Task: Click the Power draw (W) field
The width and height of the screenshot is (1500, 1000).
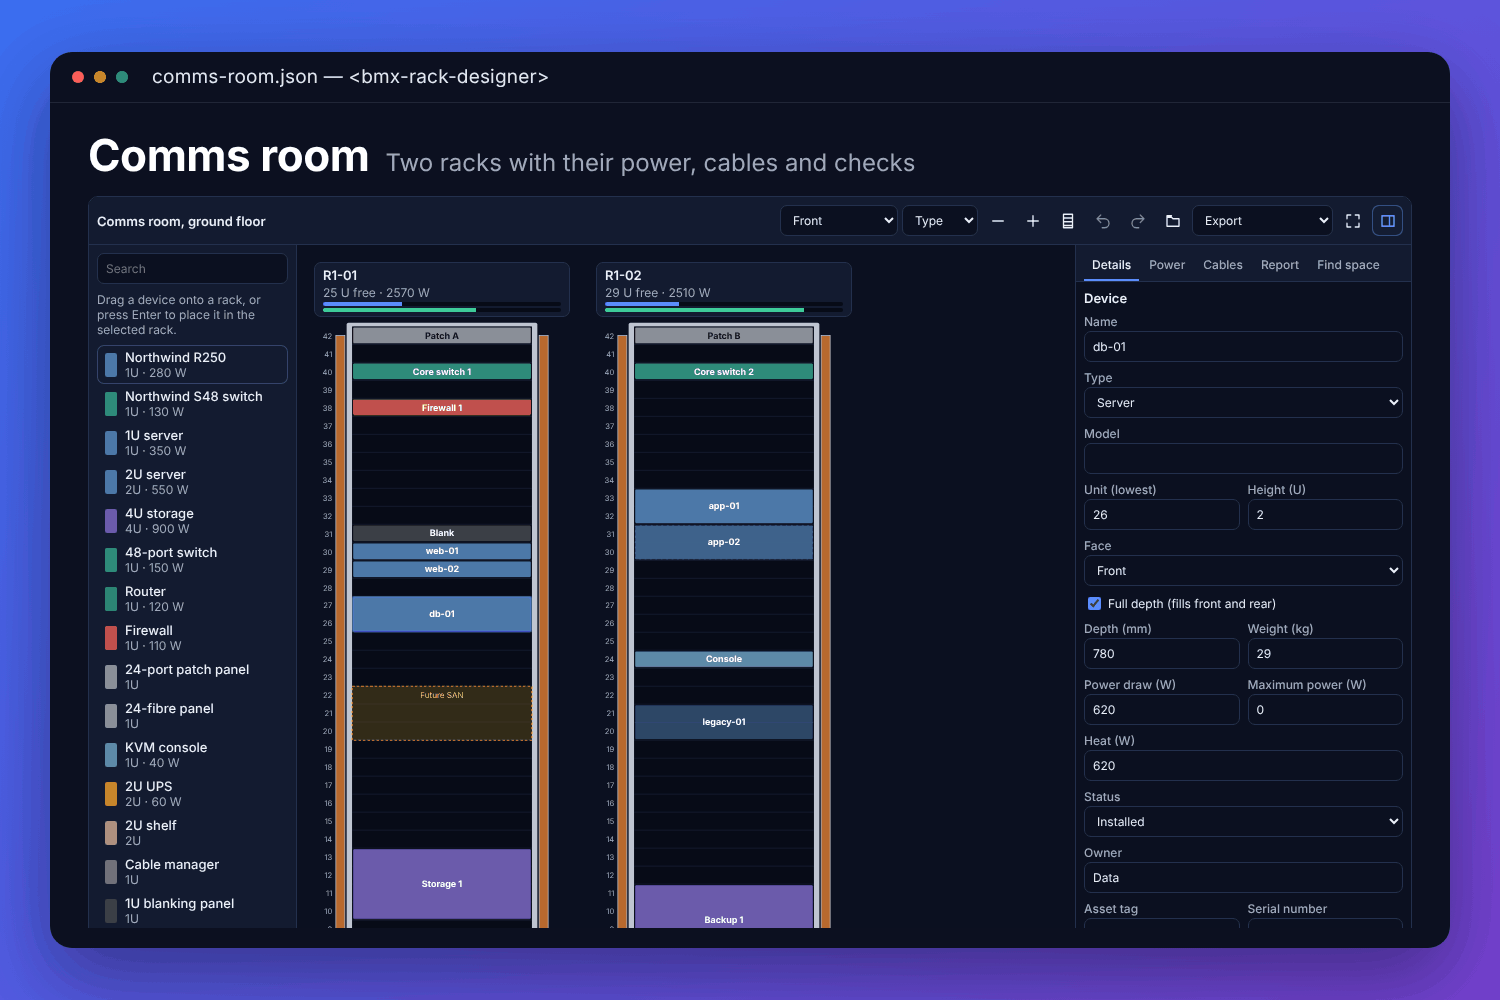Action: point(1162,710)
